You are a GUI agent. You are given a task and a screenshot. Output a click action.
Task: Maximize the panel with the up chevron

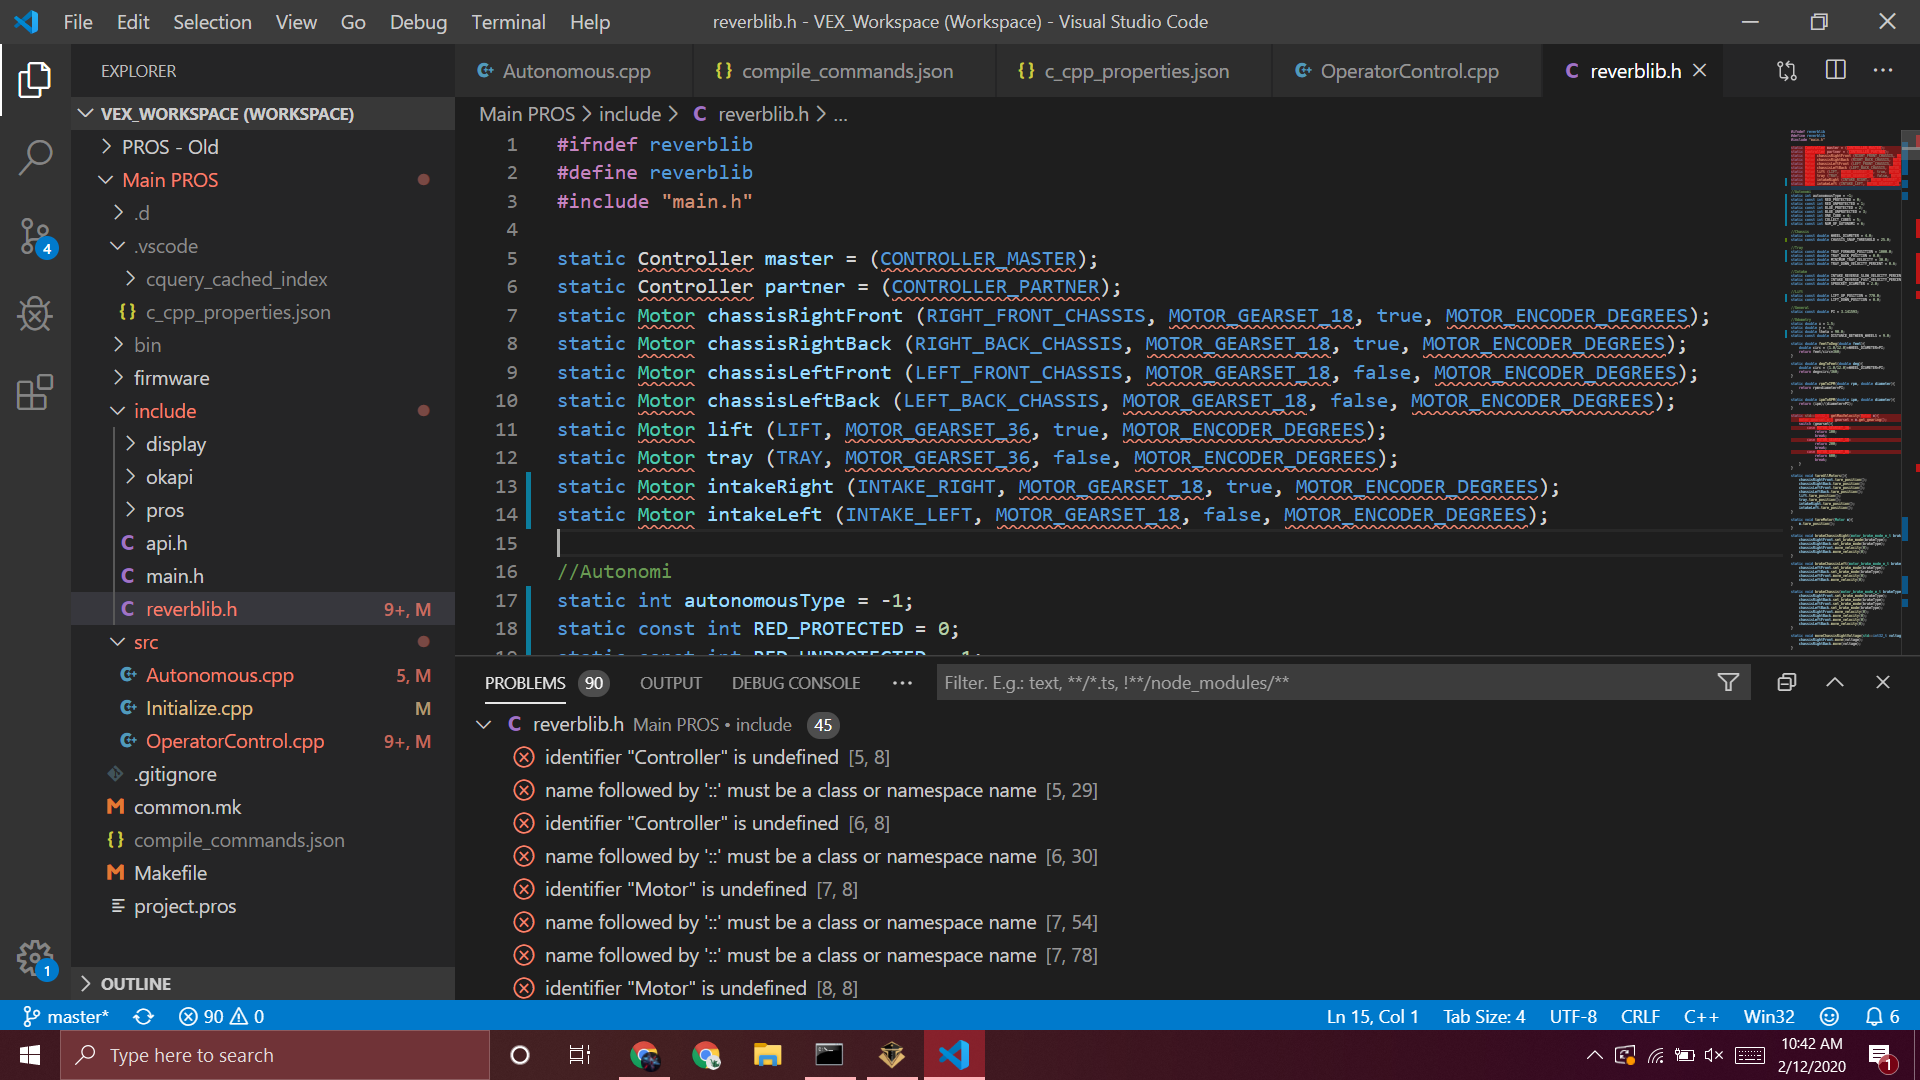1835,682
